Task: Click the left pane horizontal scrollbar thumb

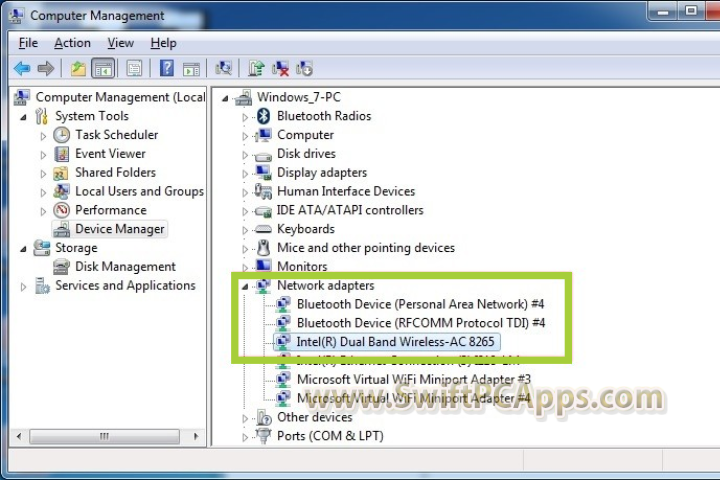Action: coord(104,436)
